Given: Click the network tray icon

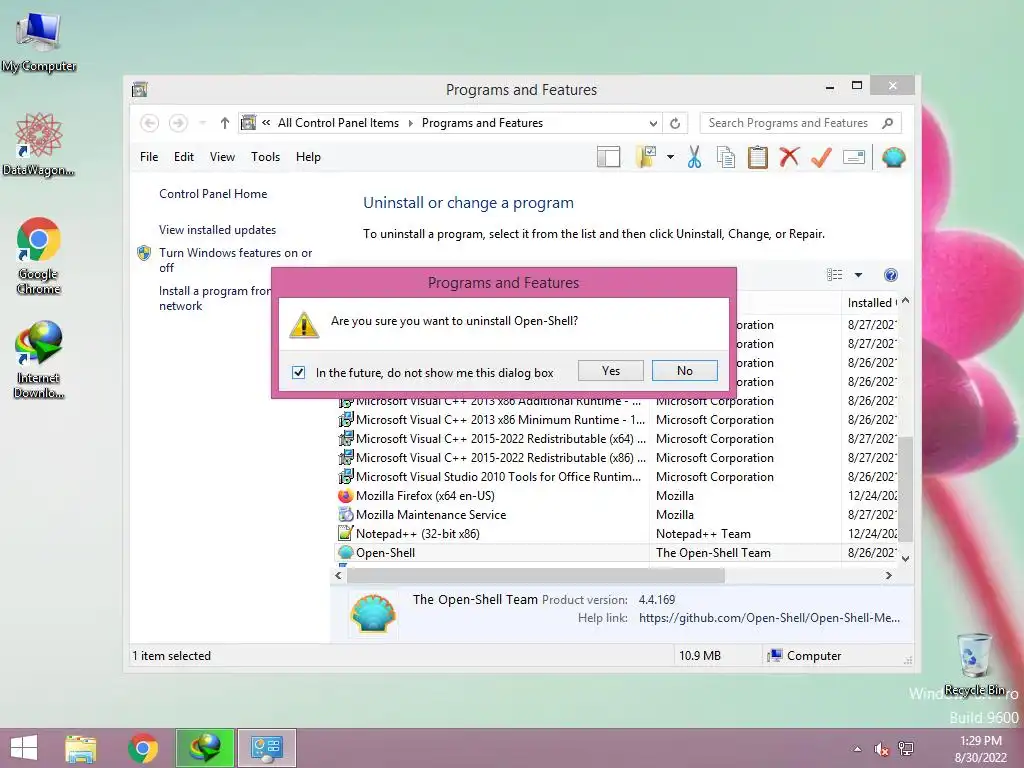Looking at the screenshot, I should point(906,749).
